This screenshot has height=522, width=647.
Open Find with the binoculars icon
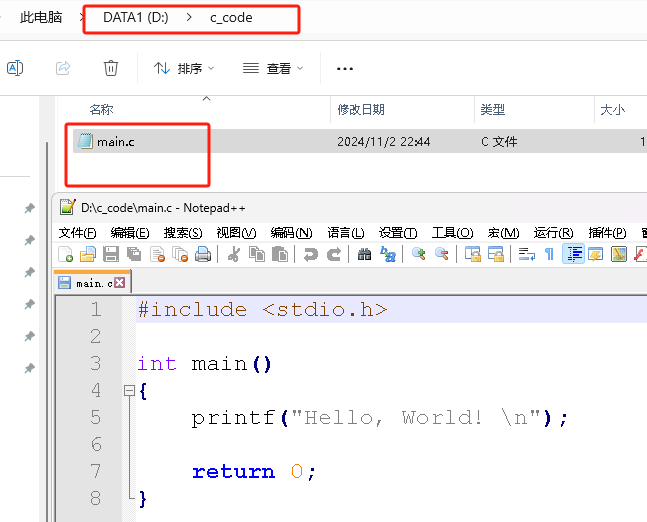pos(364,254)
